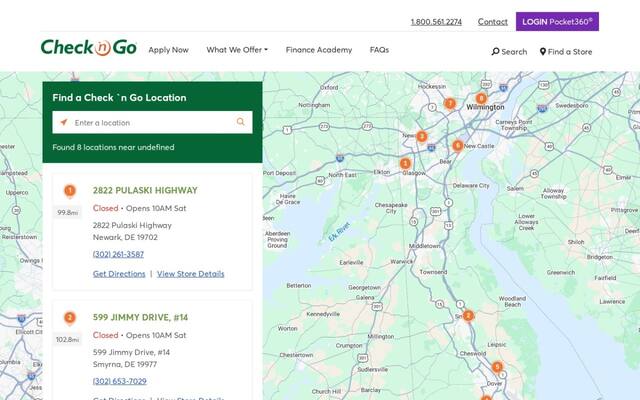Open site Search in the header
Viewport: 640px width, 400px height.
pyautogui.click(x=509, y=52)
